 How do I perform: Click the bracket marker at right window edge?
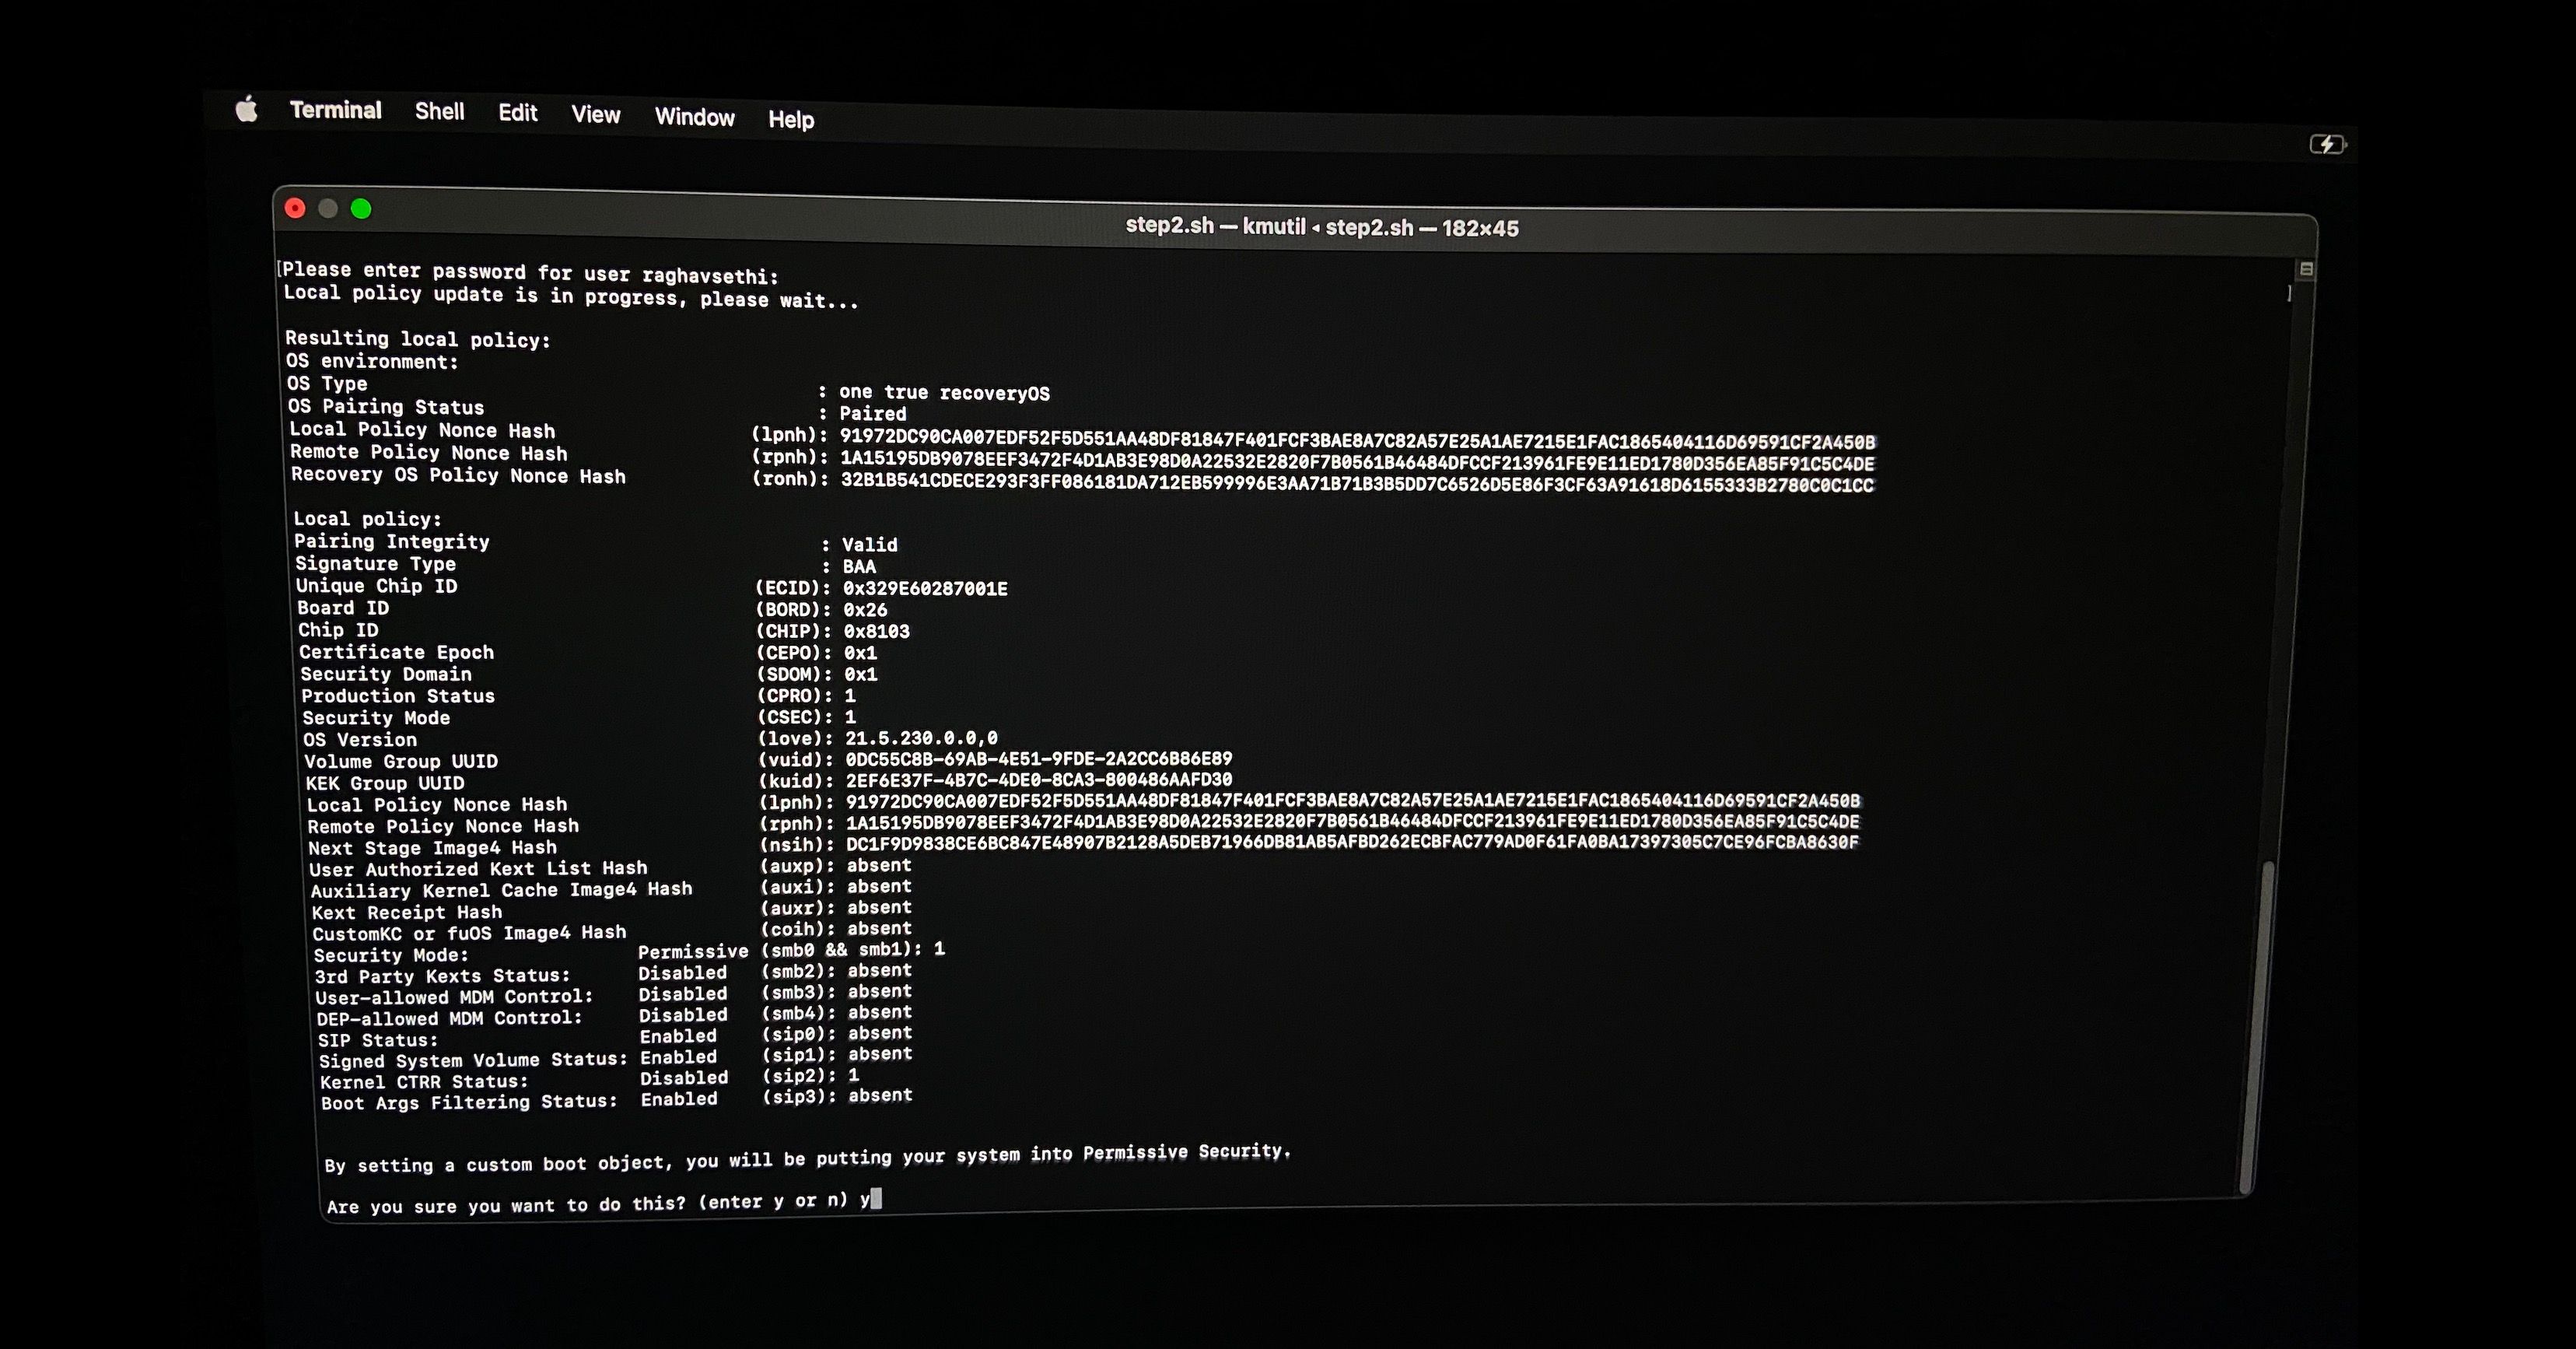(x=2289, y=294)
